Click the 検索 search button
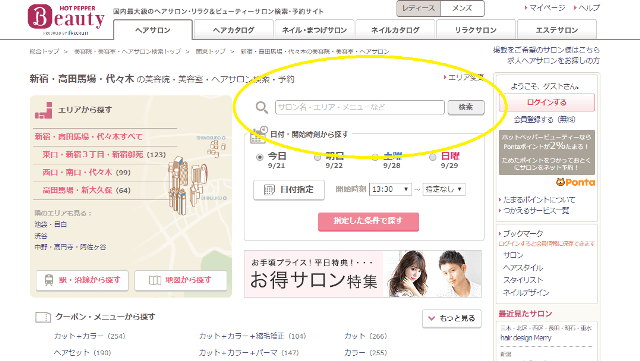The height and width of the screenshot is (361, 640). coord(466,107)
